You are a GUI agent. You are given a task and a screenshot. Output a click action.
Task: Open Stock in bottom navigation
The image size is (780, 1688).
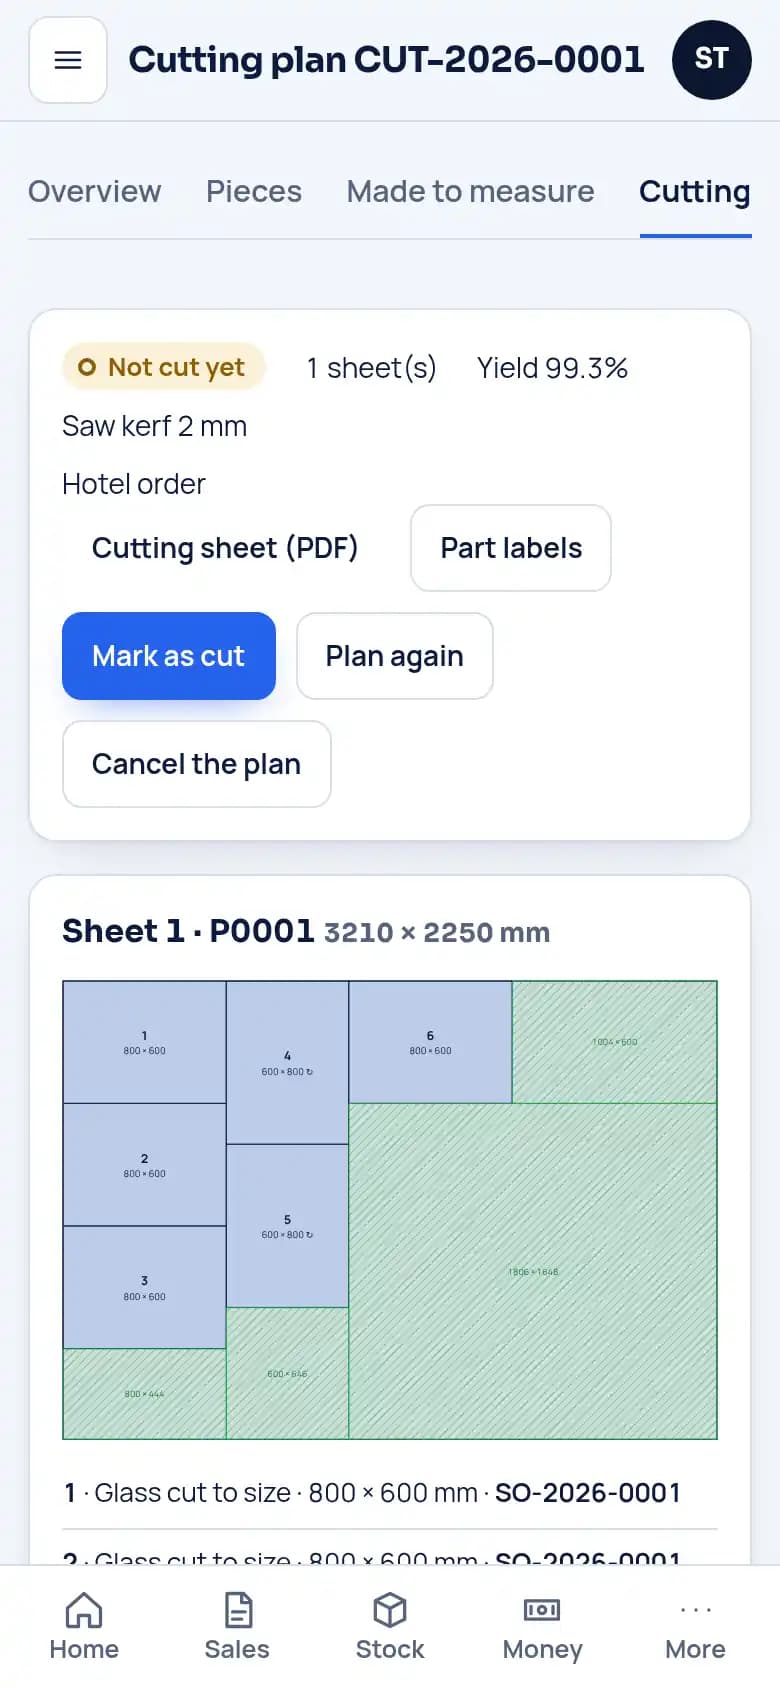pos(390,1627)
